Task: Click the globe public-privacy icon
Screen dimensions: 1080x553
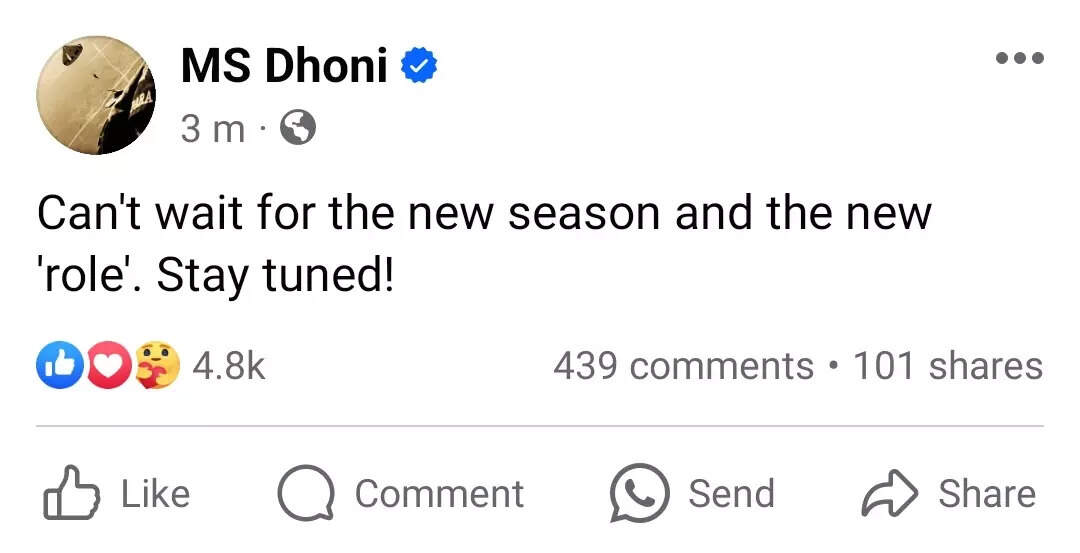Action: coord(298,127)
